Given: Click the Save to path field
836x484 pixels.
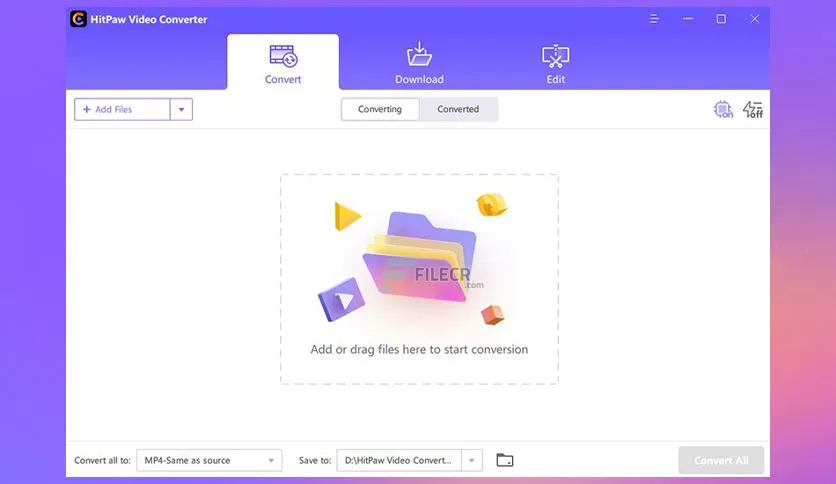Looking at the screenshot, I should tap(399, 460).
